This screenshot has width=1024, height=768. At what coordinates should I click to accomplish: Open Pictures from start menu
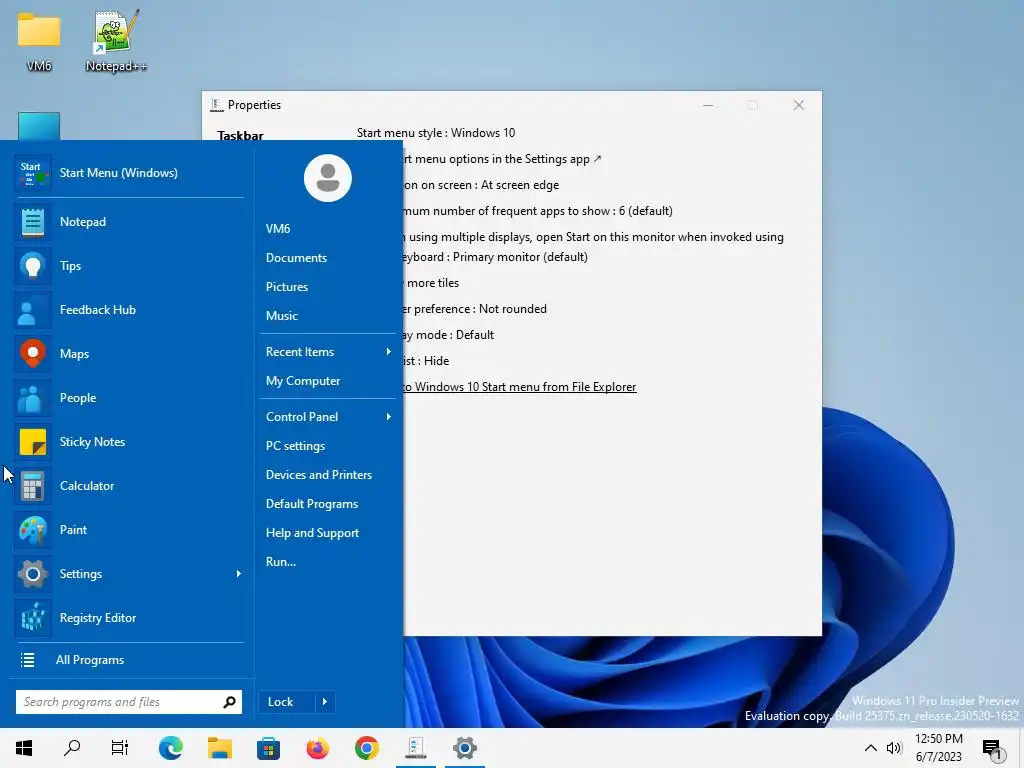(287, 287)
